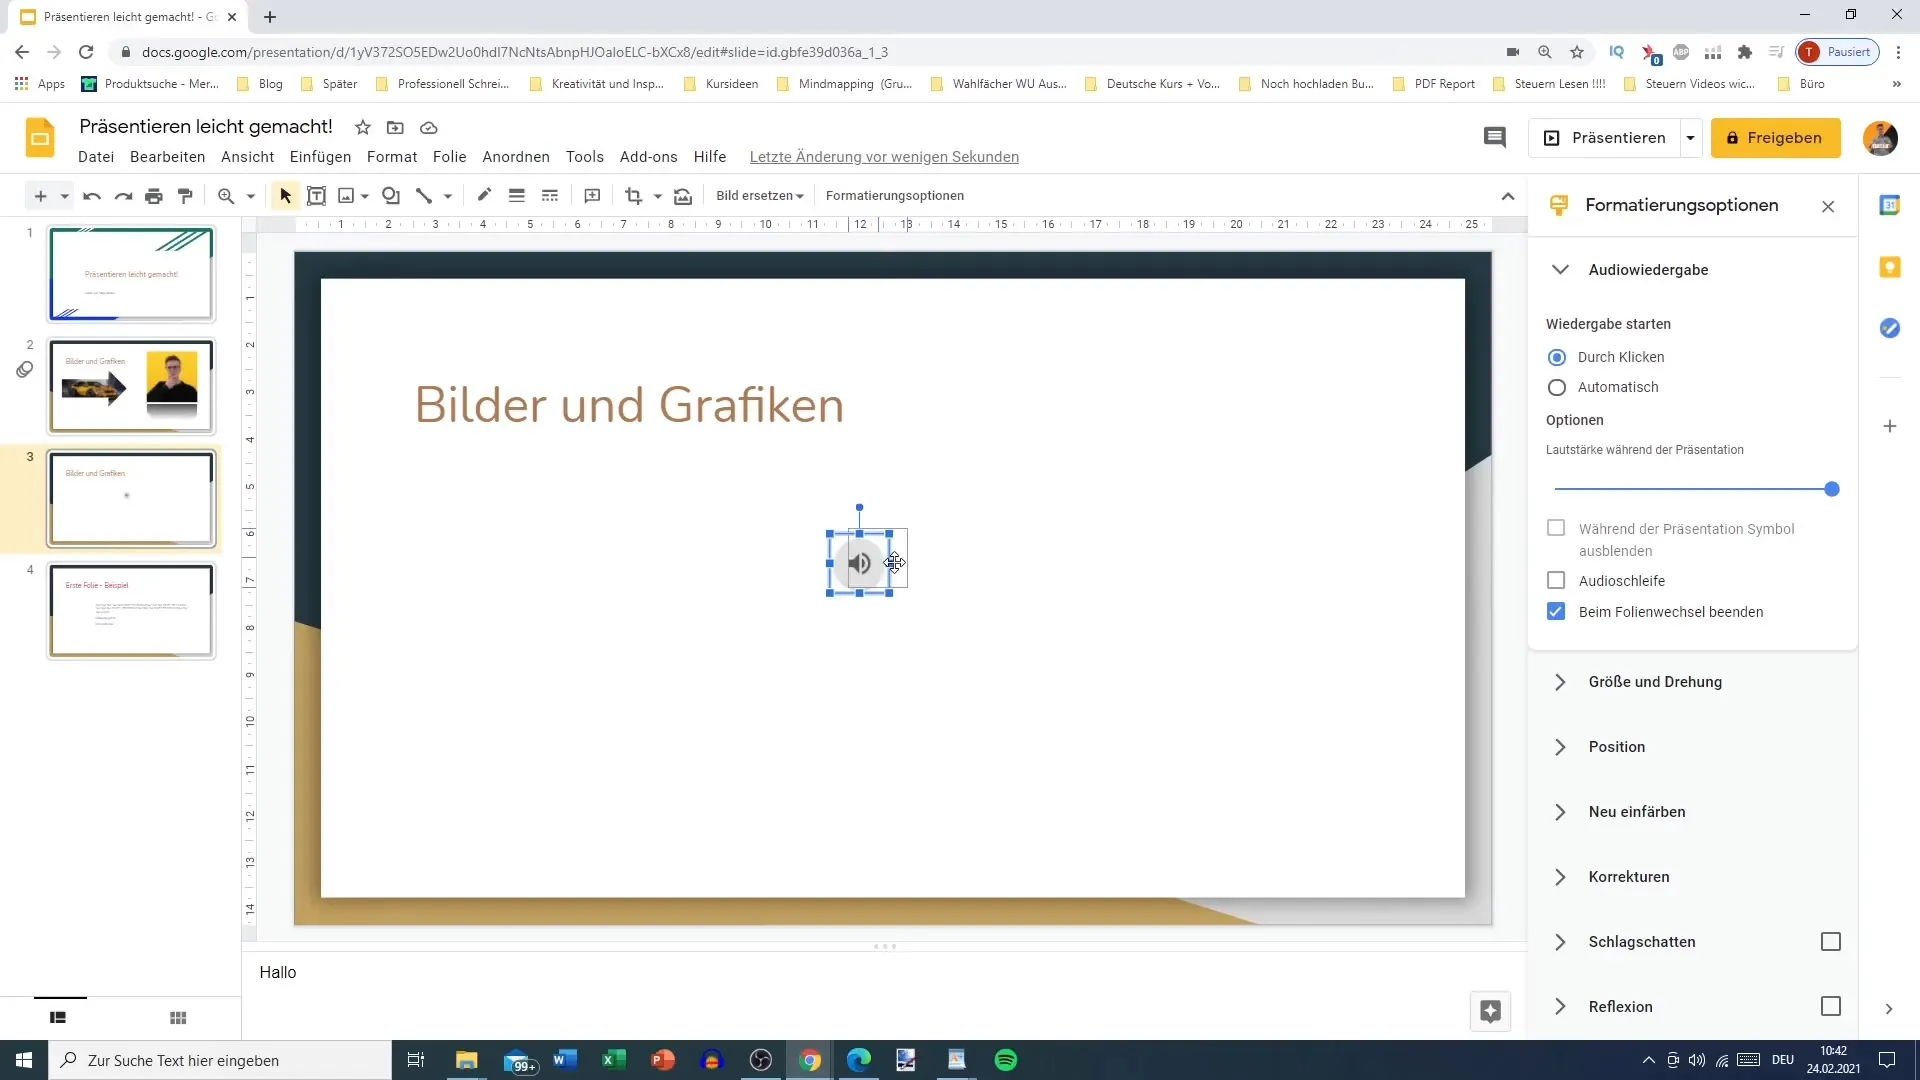Open the Bild ersetzen dropdown
The image size is (1920, 1080).
click(x=759, y=196)
